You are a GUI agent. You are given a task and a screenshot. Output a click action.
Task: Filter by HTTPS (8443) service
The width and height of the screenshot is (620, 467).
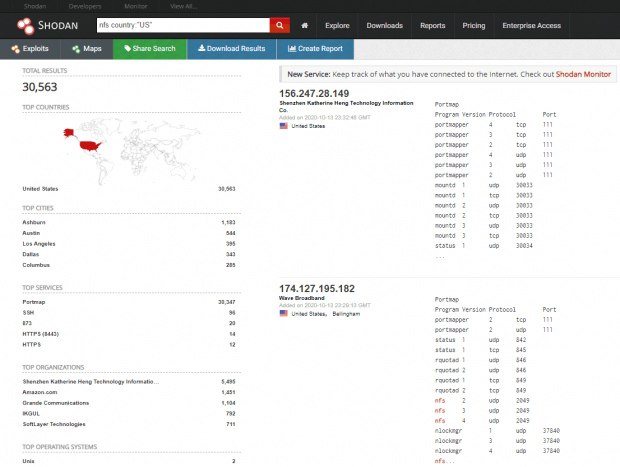click(x=41, y=334)
